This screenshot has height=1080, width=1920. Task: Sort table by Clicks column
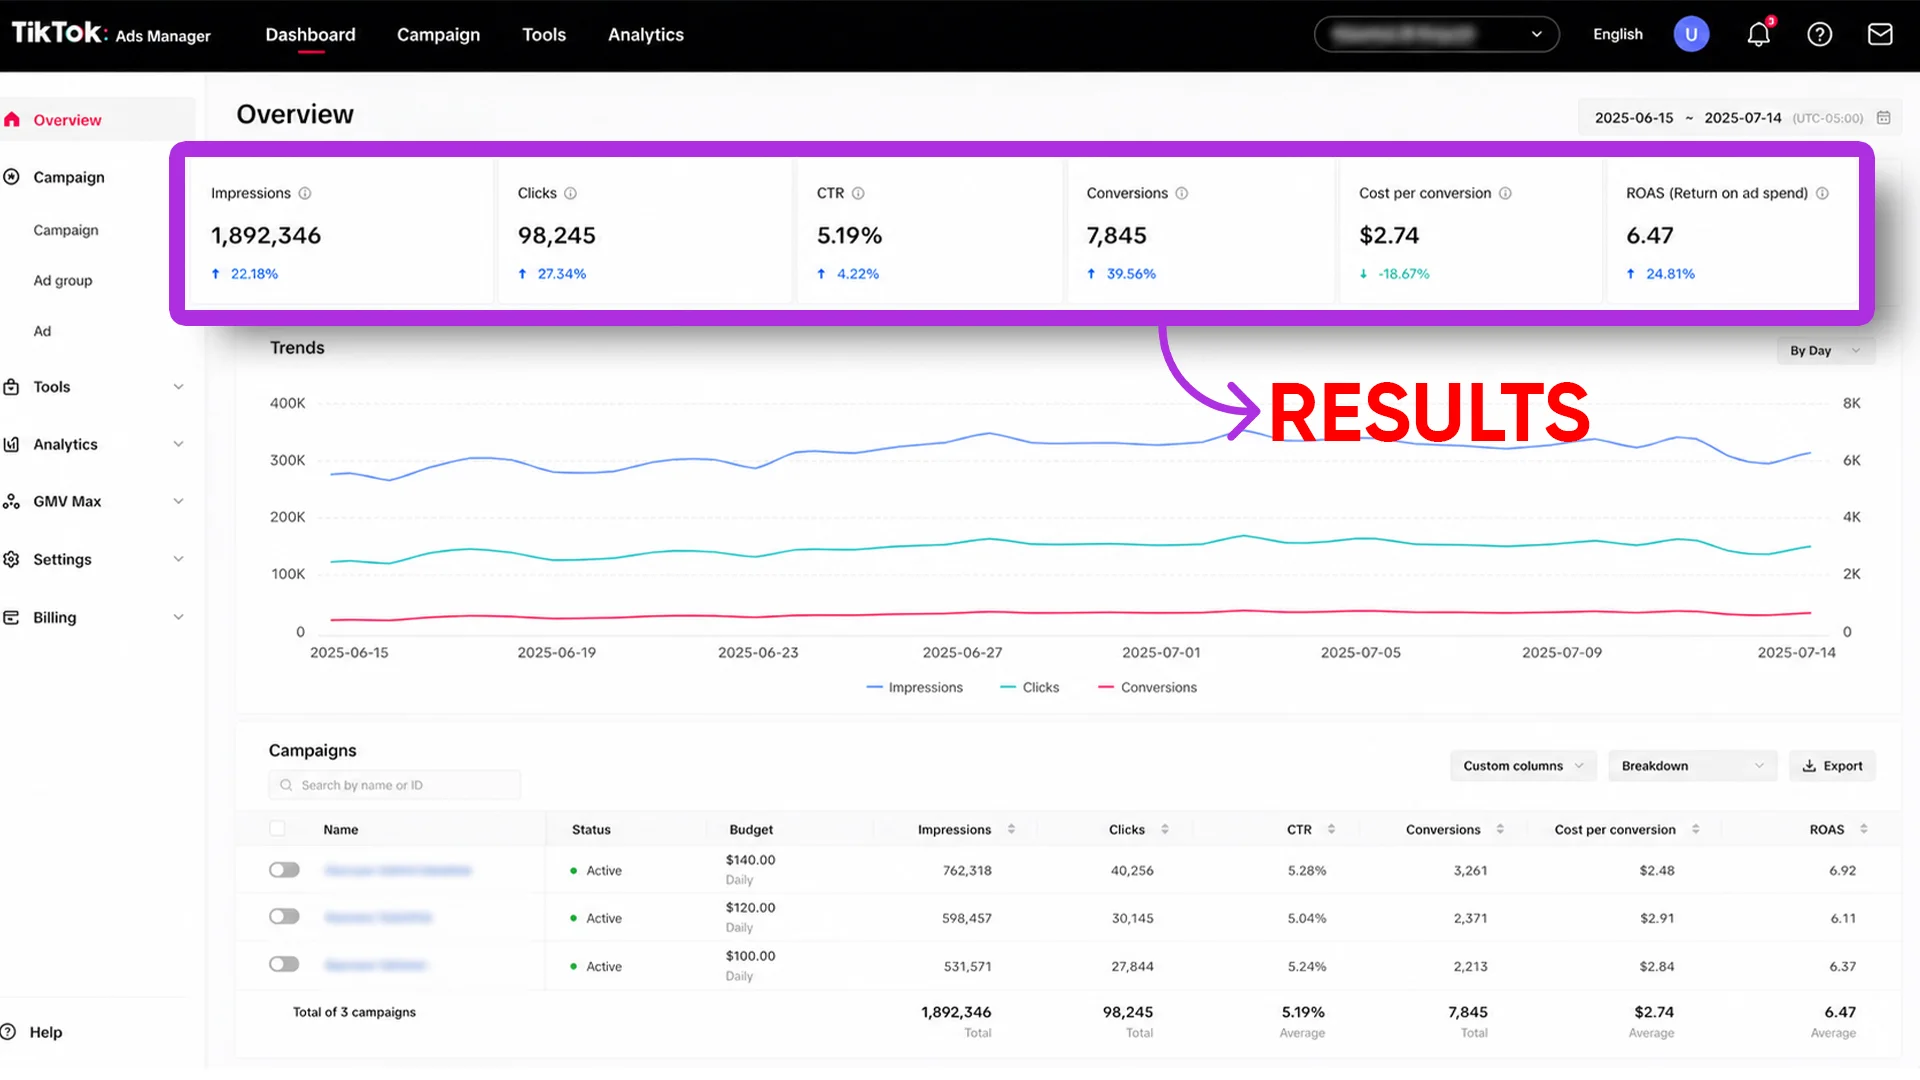coord(1165,829)
